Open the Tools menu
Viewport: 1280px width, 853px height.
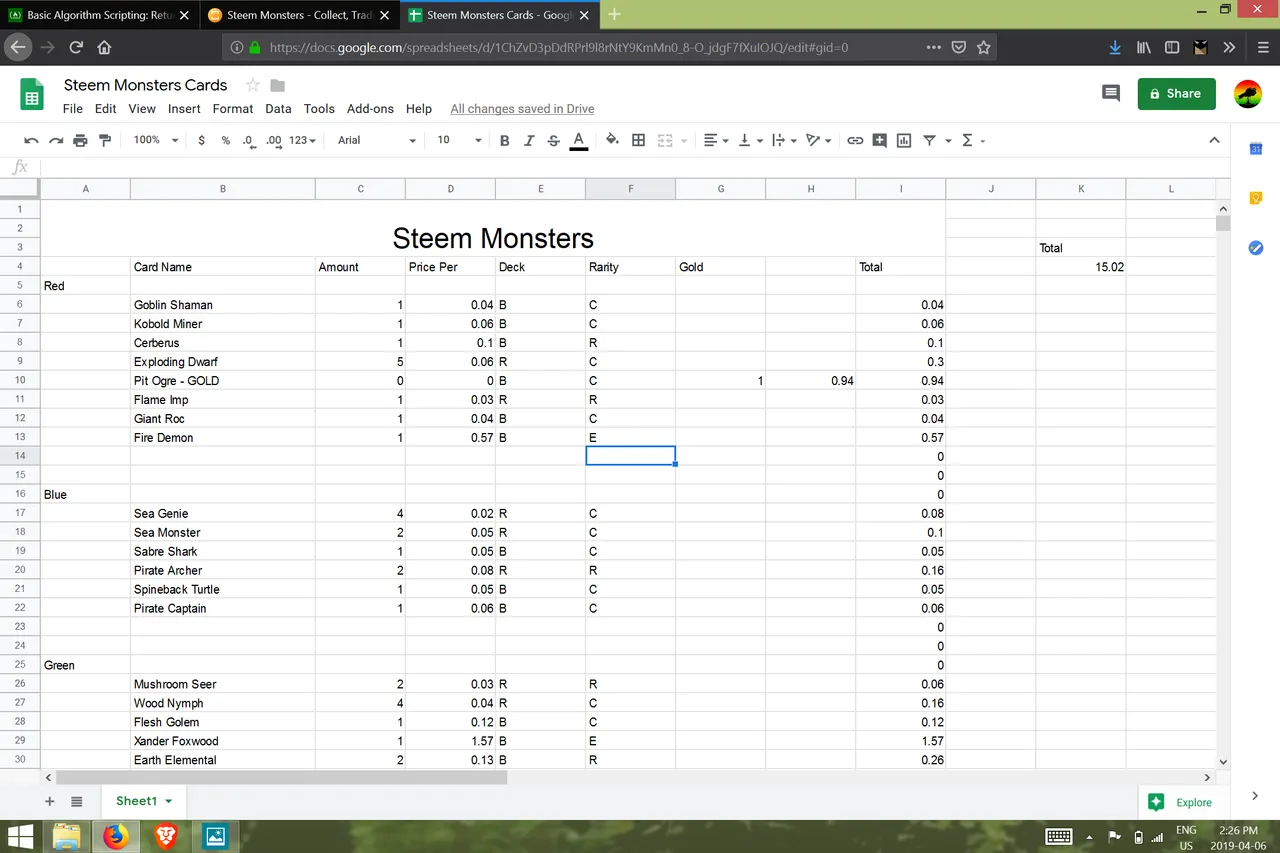[x=319, y=109]
